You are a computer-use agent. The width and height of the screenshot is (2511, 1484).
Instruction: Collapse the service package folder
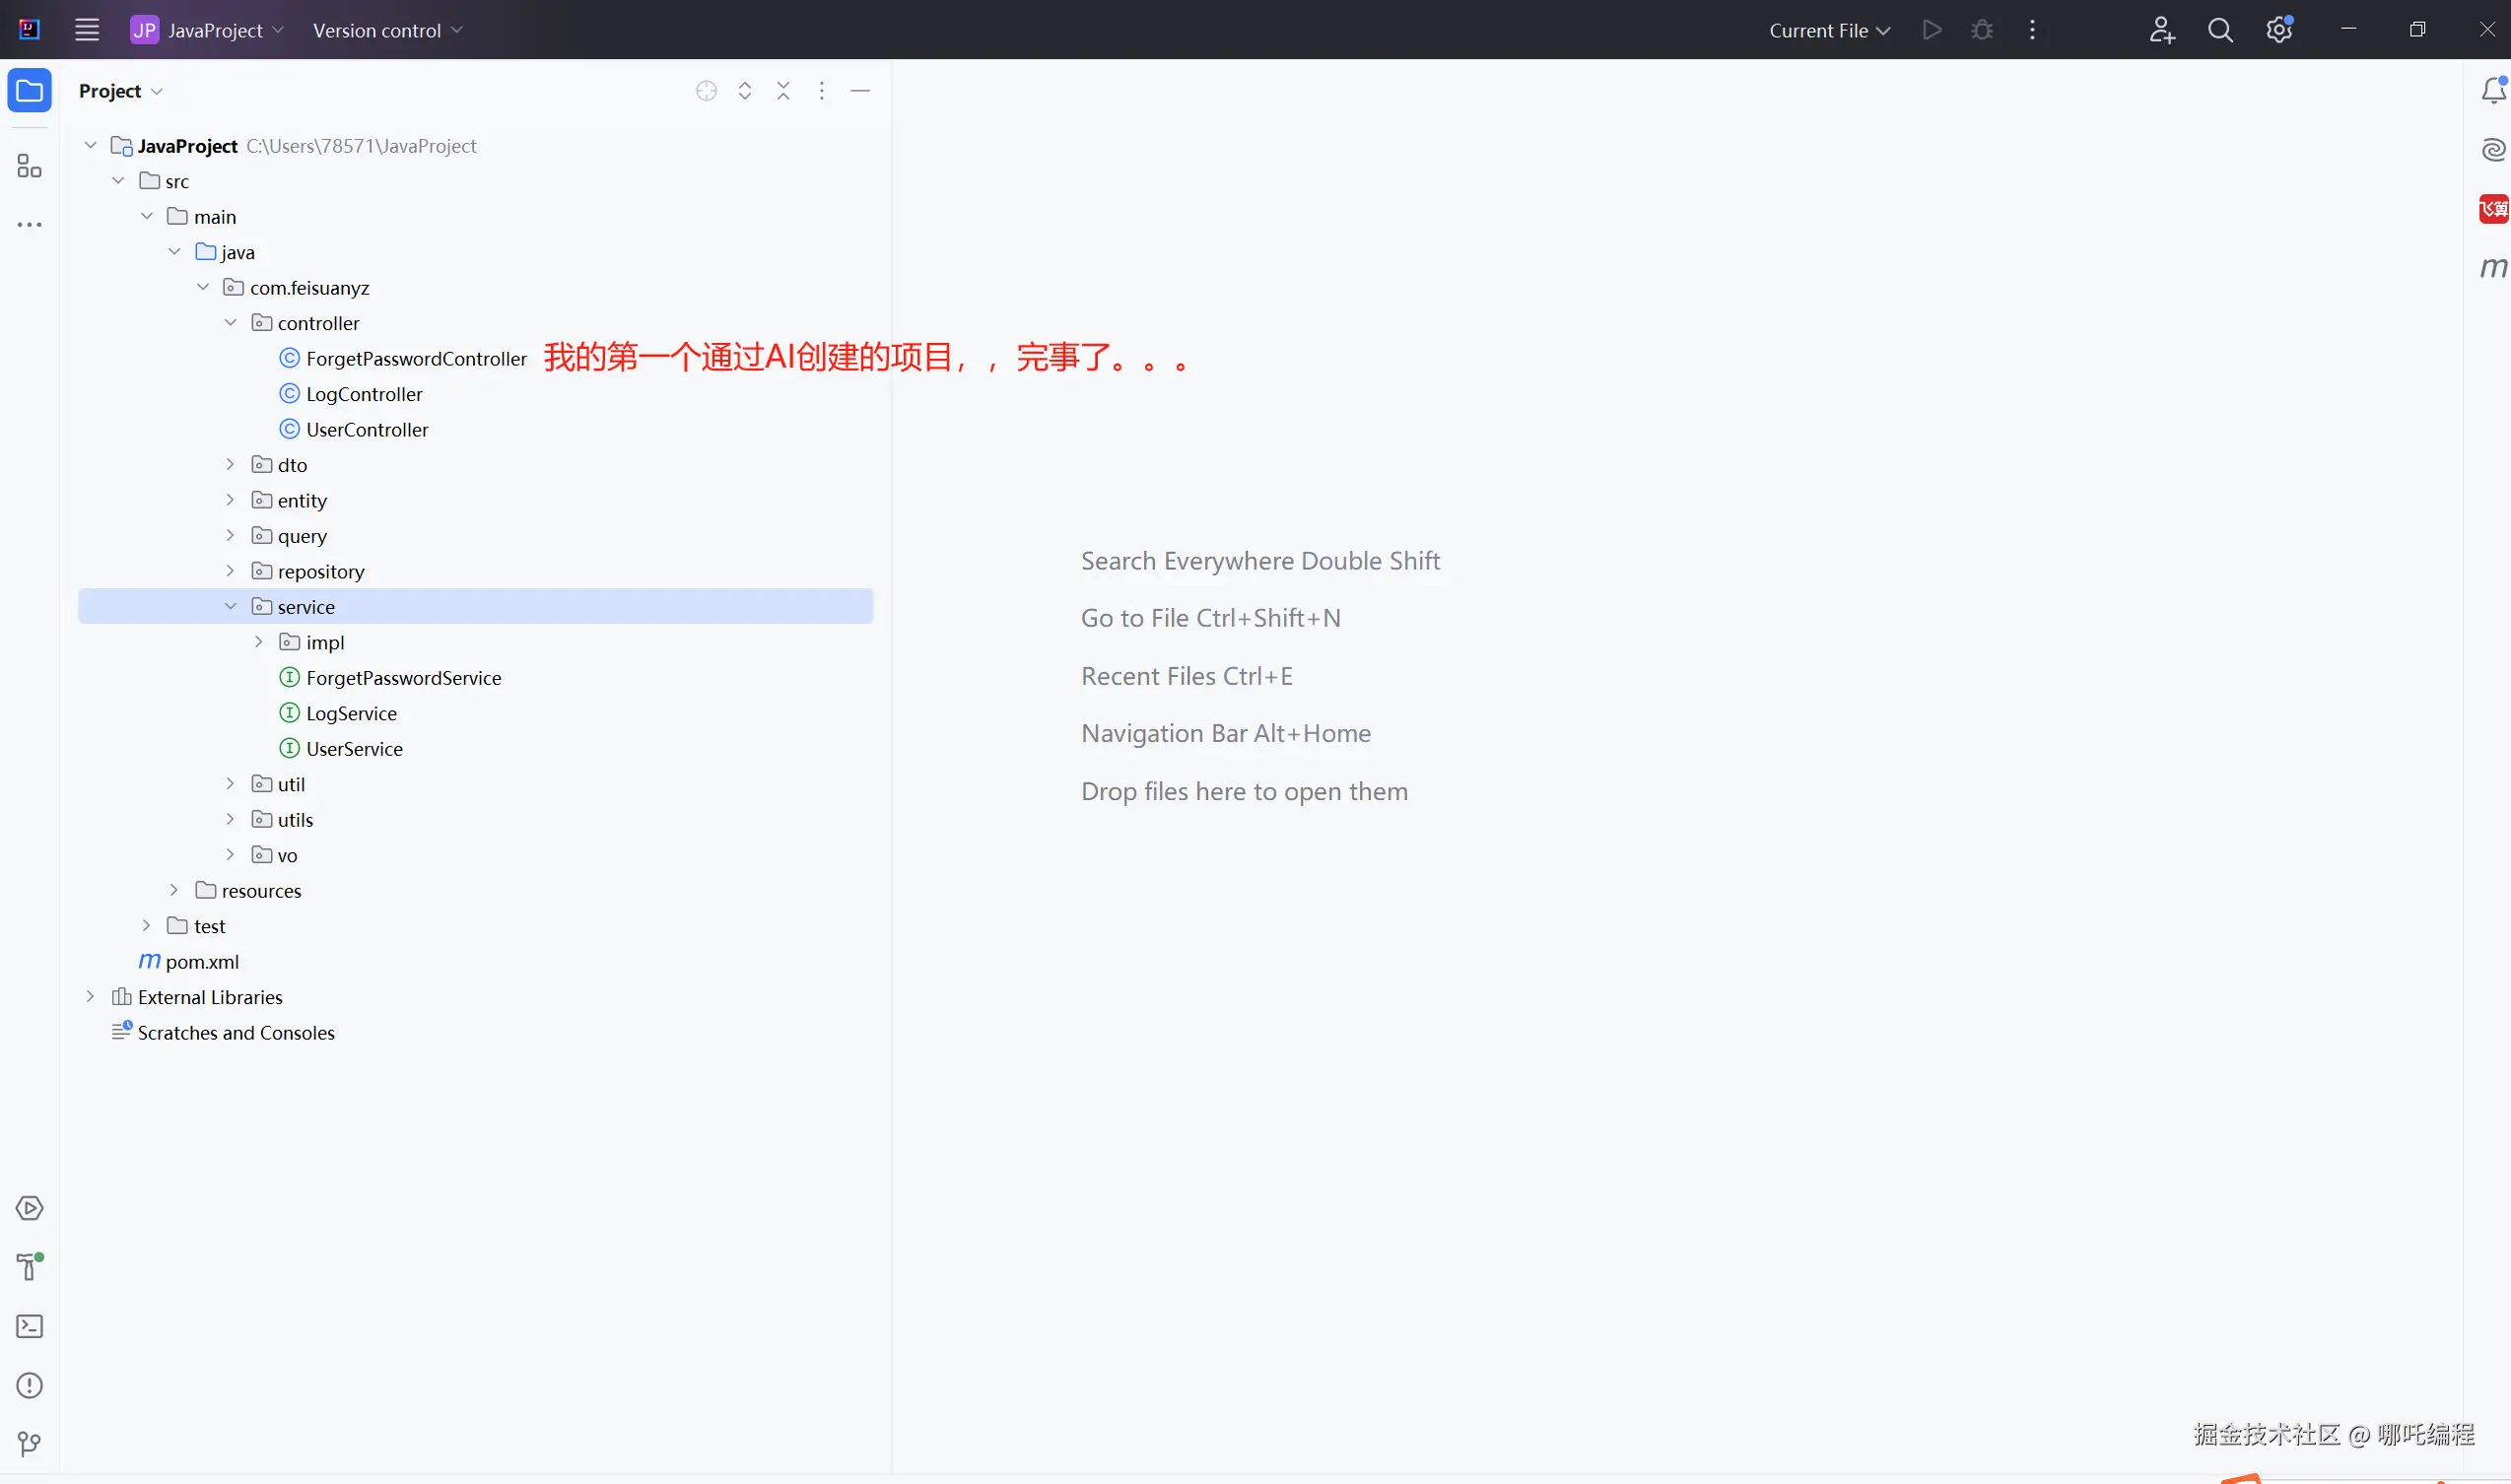click(231, 607)
